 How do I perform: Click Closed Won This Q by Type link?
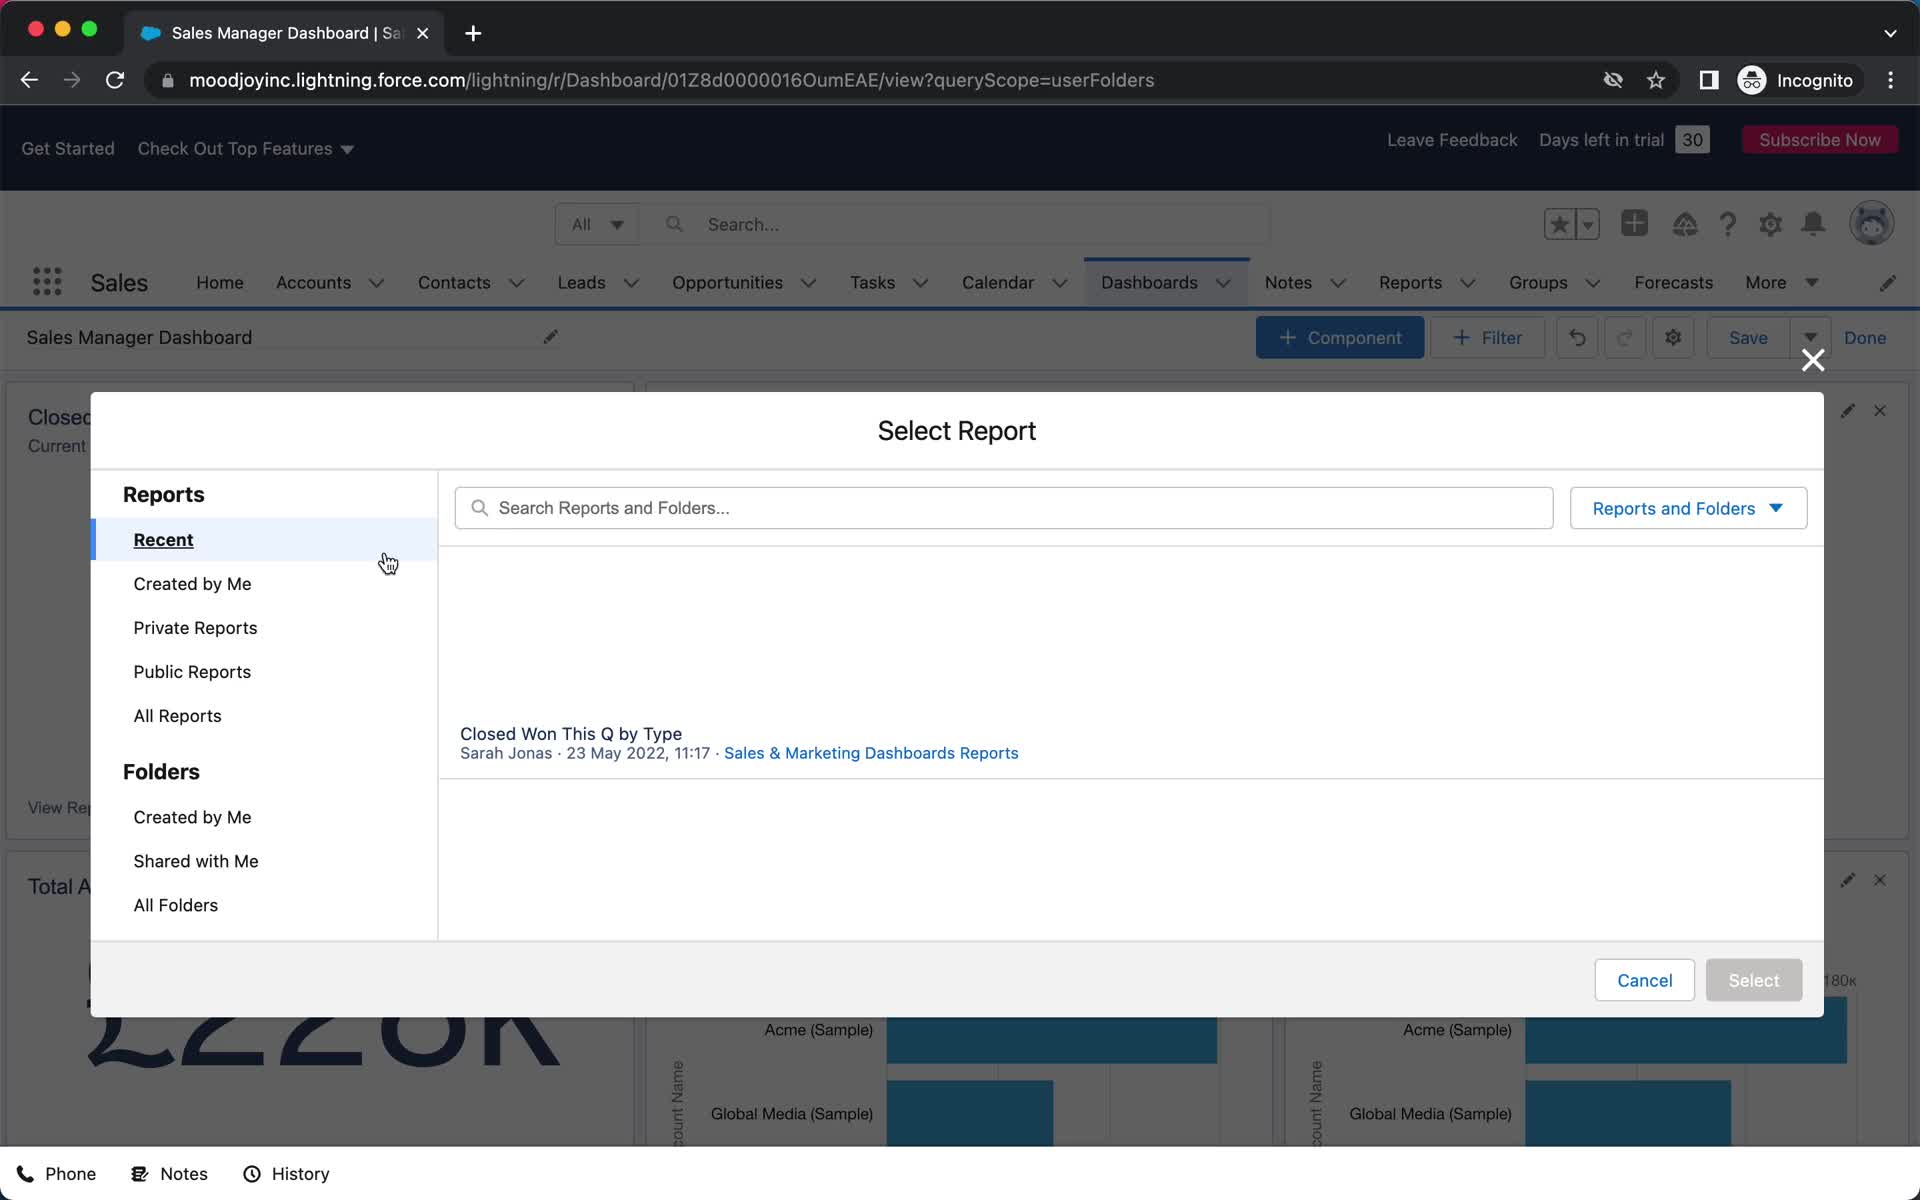(572, 733)
